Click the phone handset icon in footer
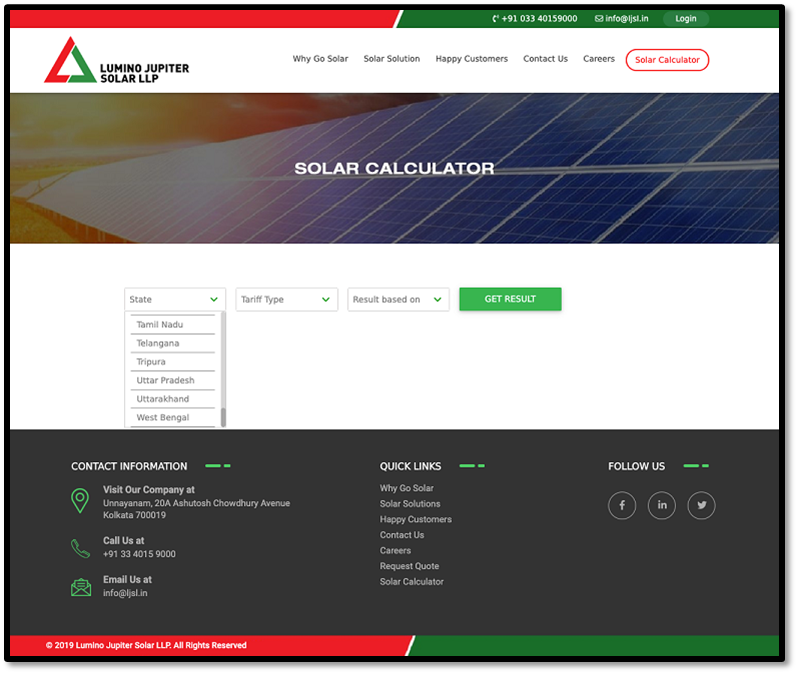Image resolution: width=798 pixels, height=674 pixels. pos(80,548)
